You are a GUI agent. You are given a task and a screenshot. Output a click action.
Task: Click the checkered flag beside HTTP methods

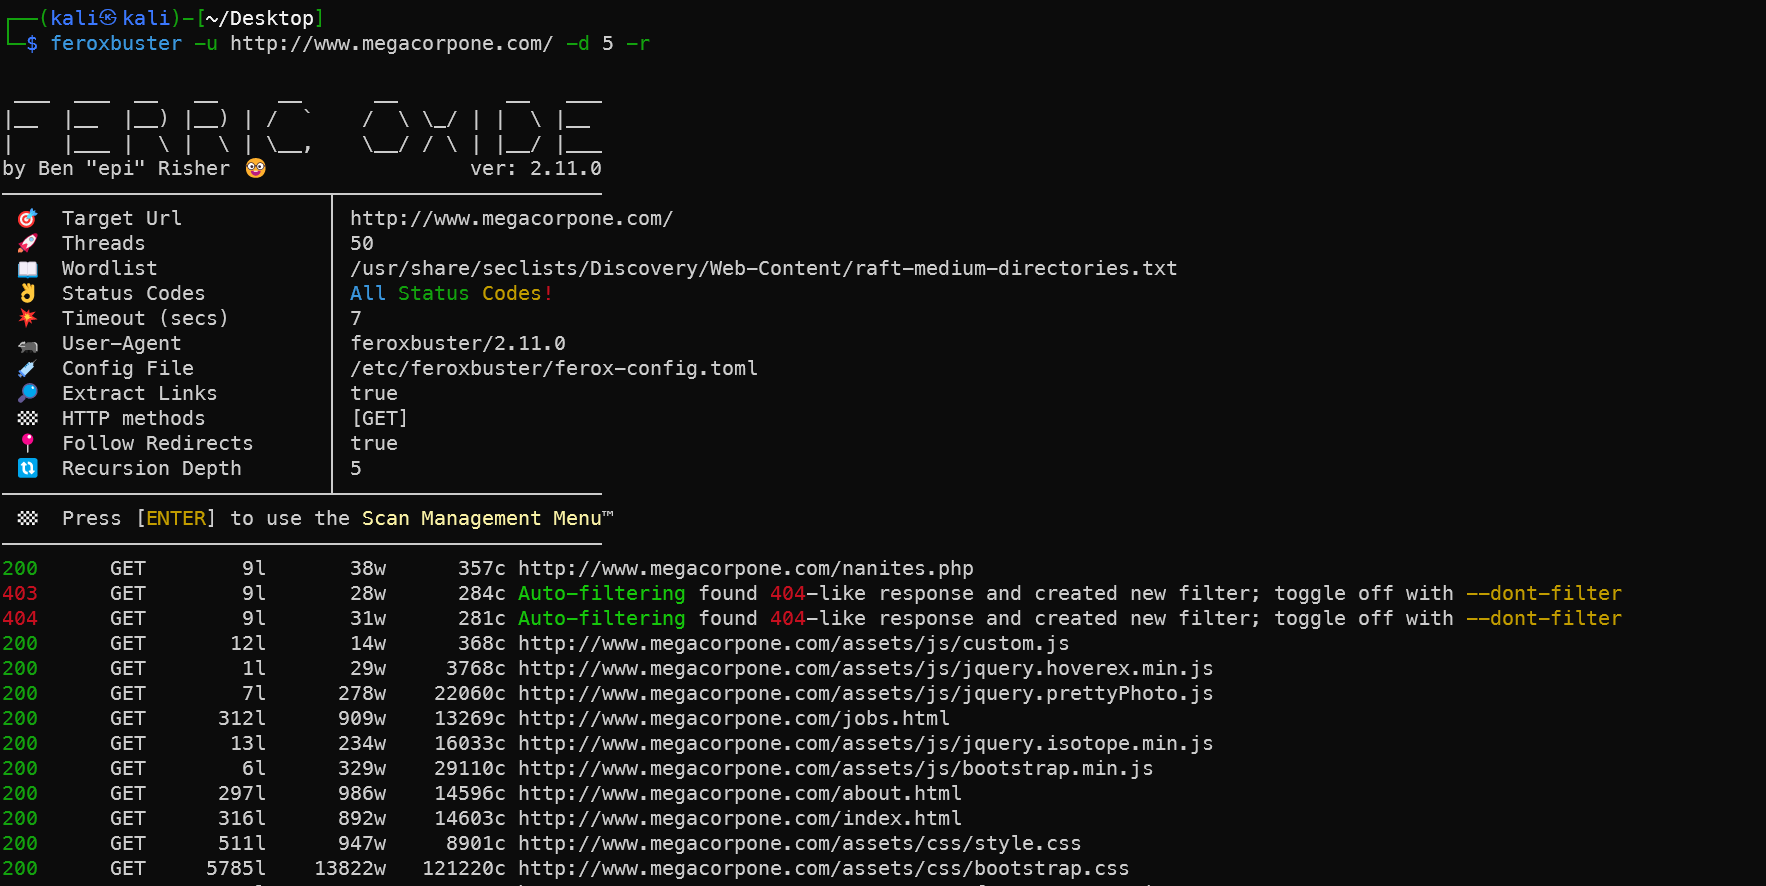[28, 418]
